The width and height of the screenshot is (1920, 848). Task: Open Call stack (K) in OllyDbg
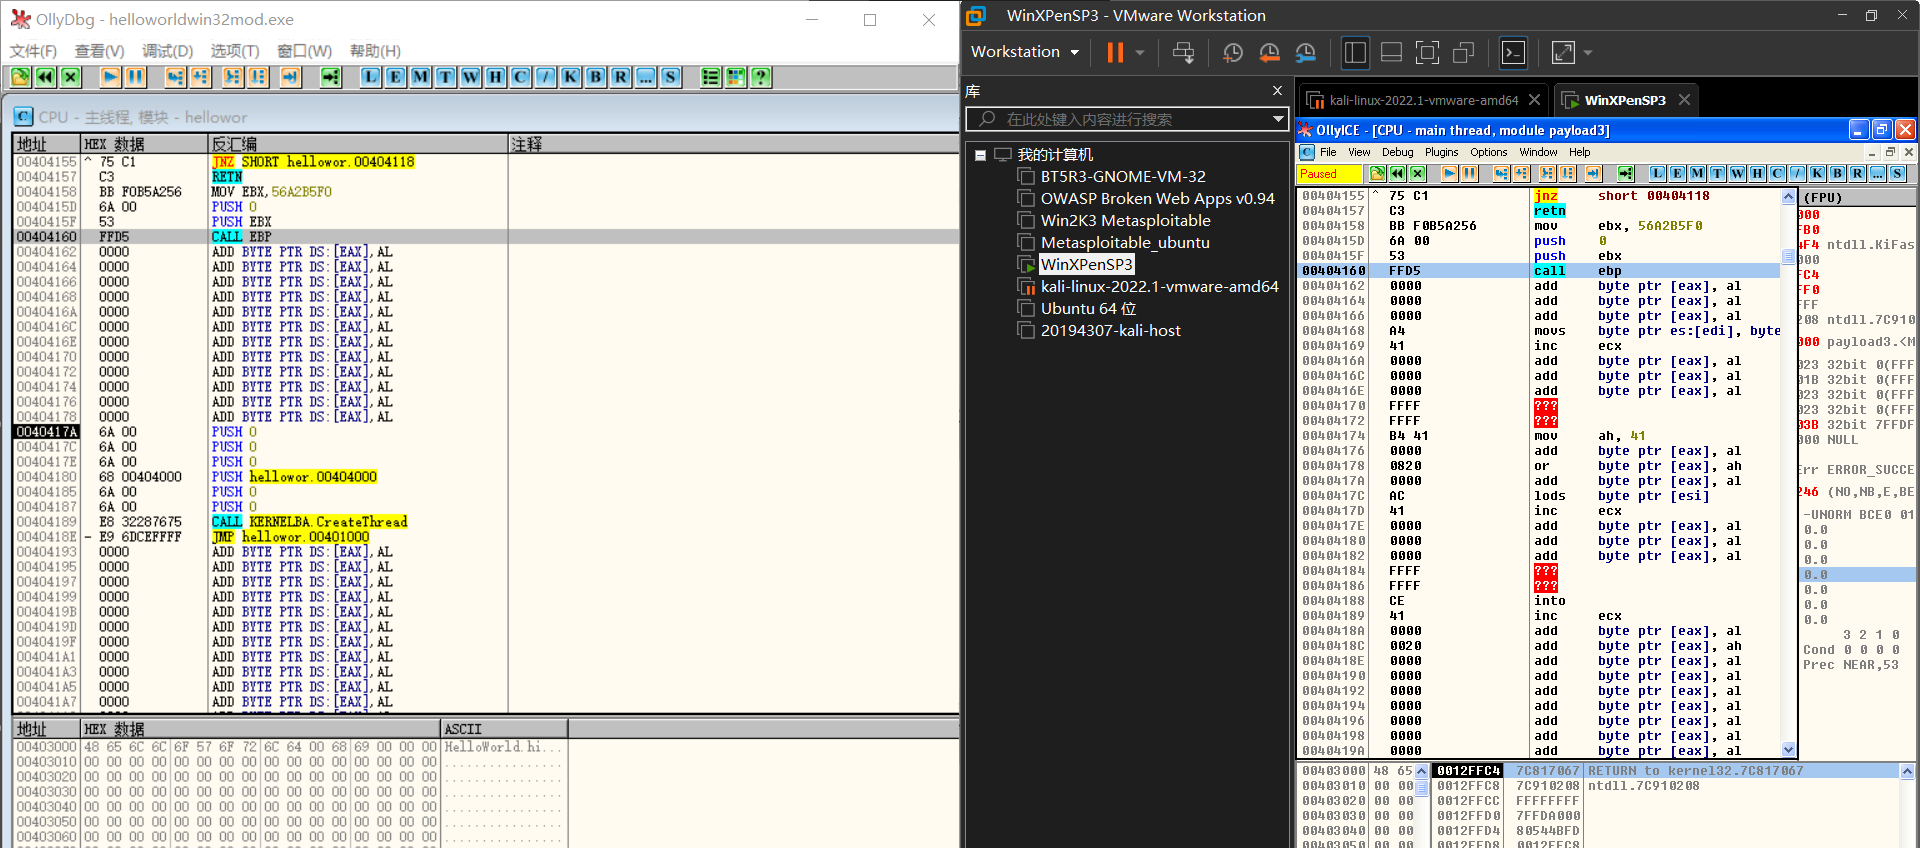(x=571, y=77)
